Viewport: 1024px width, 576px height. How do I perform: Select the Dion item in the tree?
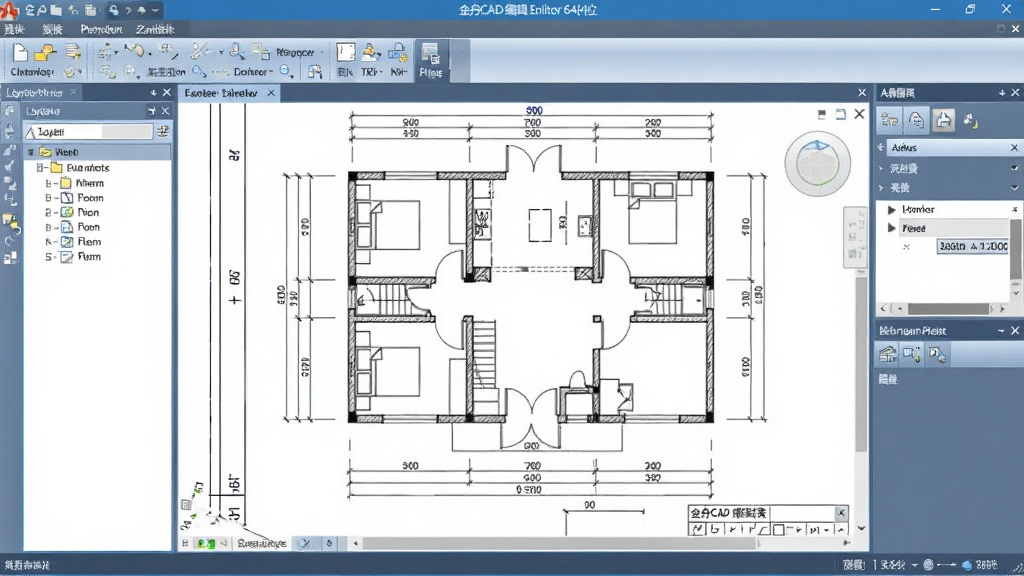[88, 212]
